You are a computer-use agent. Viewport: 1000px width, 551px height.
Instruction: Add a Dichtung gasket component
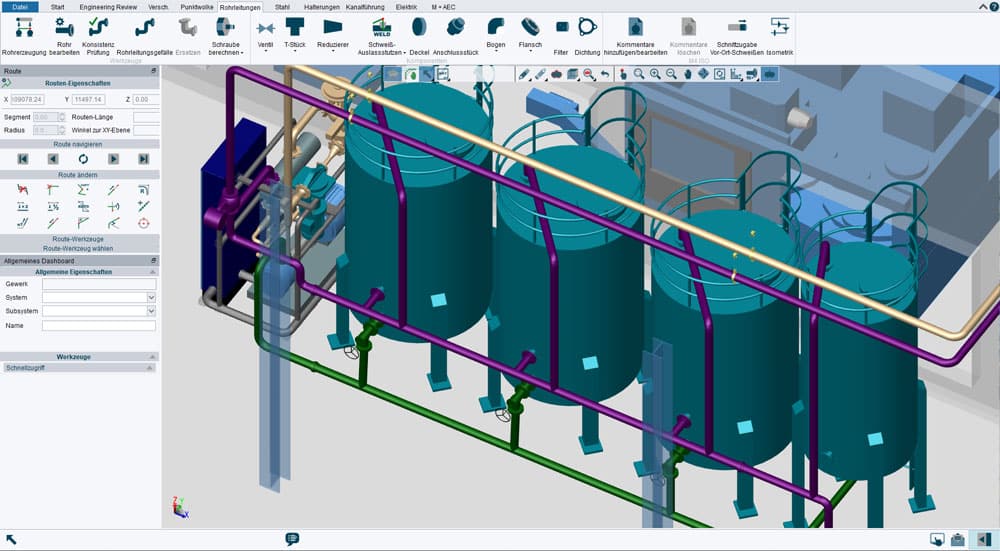pos(587,36)
